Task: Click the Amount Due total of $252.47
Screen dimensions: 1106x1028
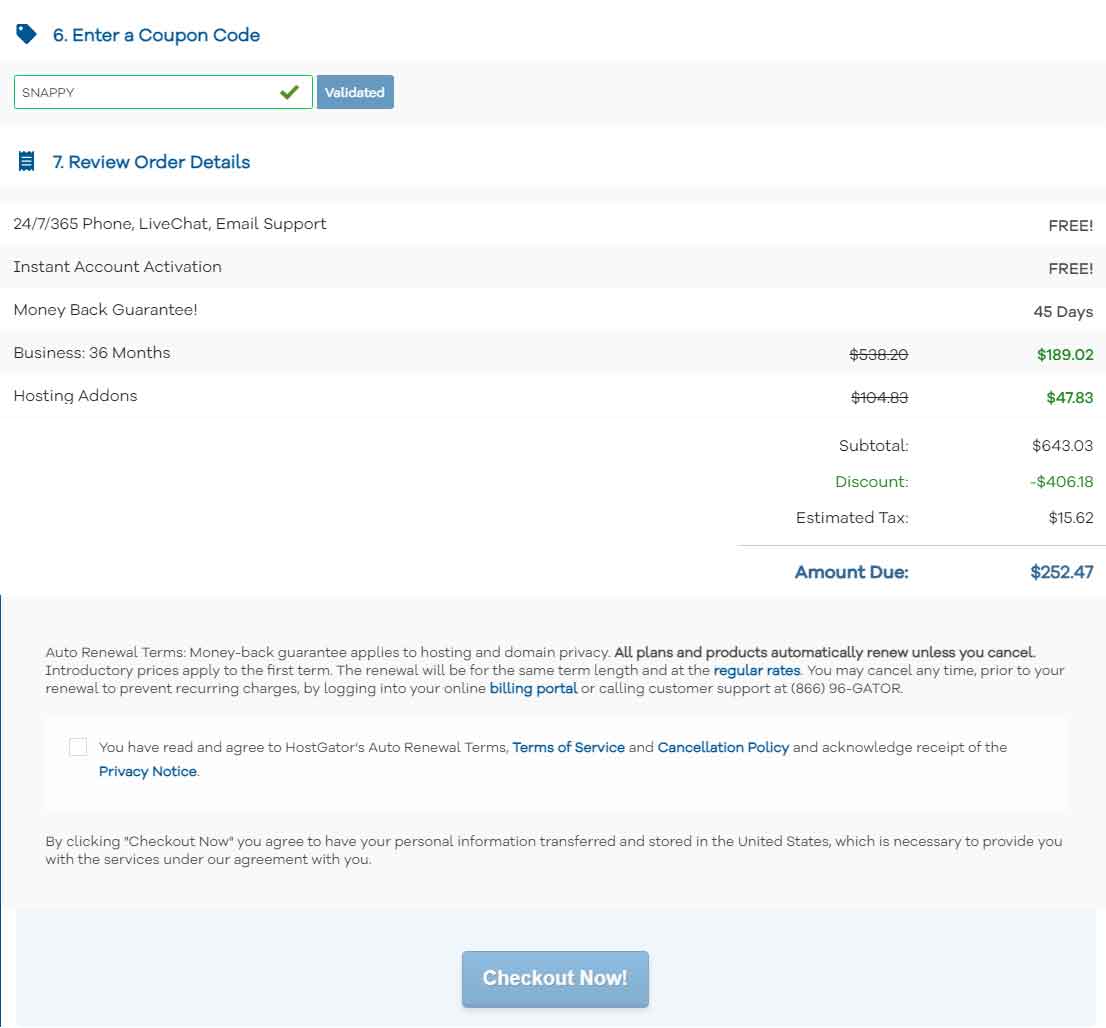Action: pyautogui.click(x=1061, y=572)
